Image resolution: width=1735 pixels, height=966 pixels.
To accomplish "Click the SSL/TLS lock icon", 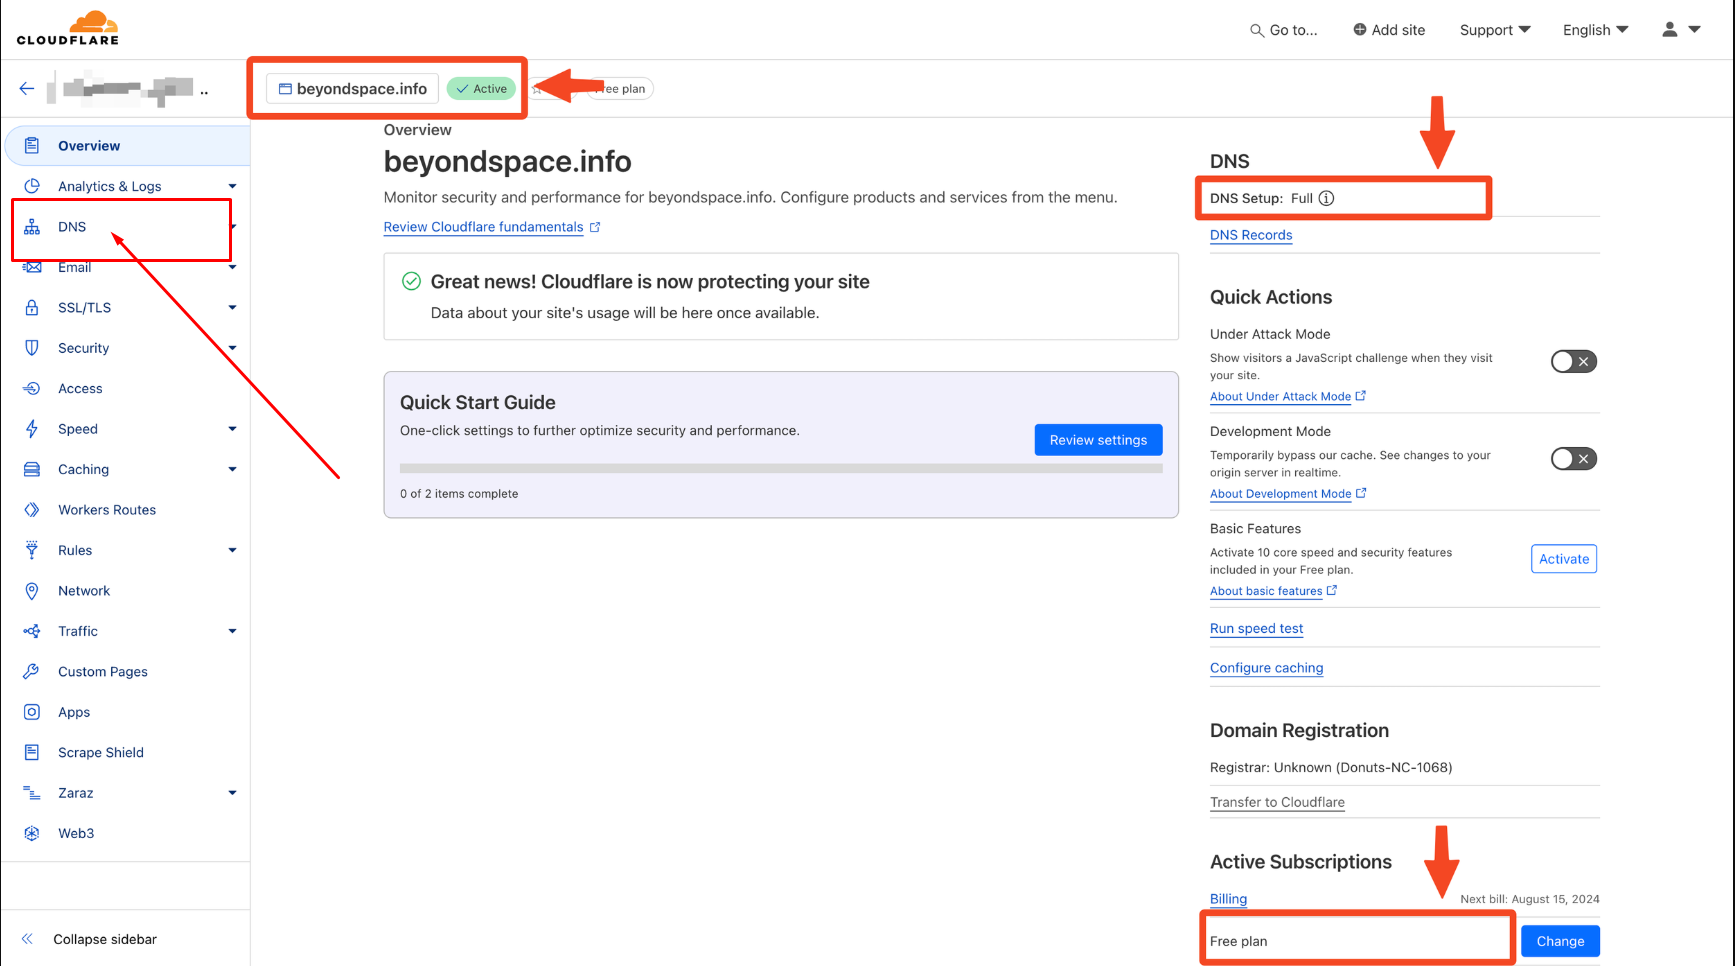I will [x=32, y=308].
